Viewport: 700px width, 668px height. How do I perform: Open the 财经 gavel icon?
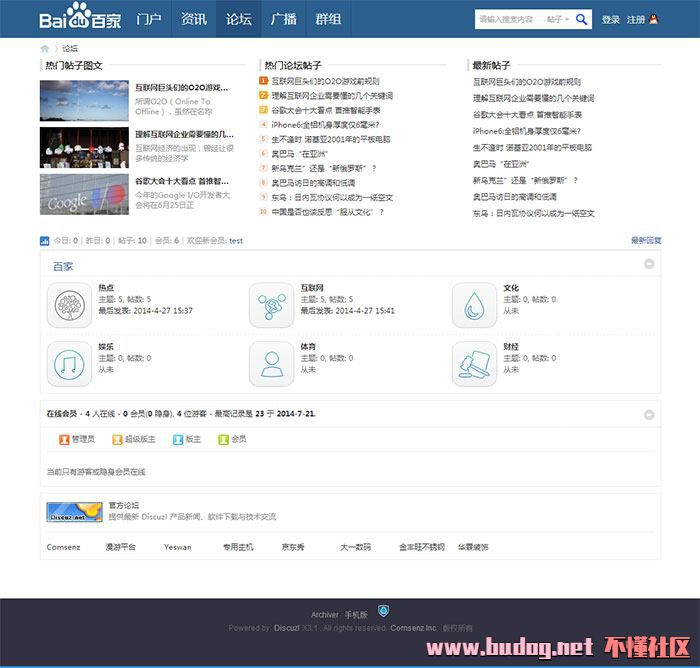click(x=474, y=364)
